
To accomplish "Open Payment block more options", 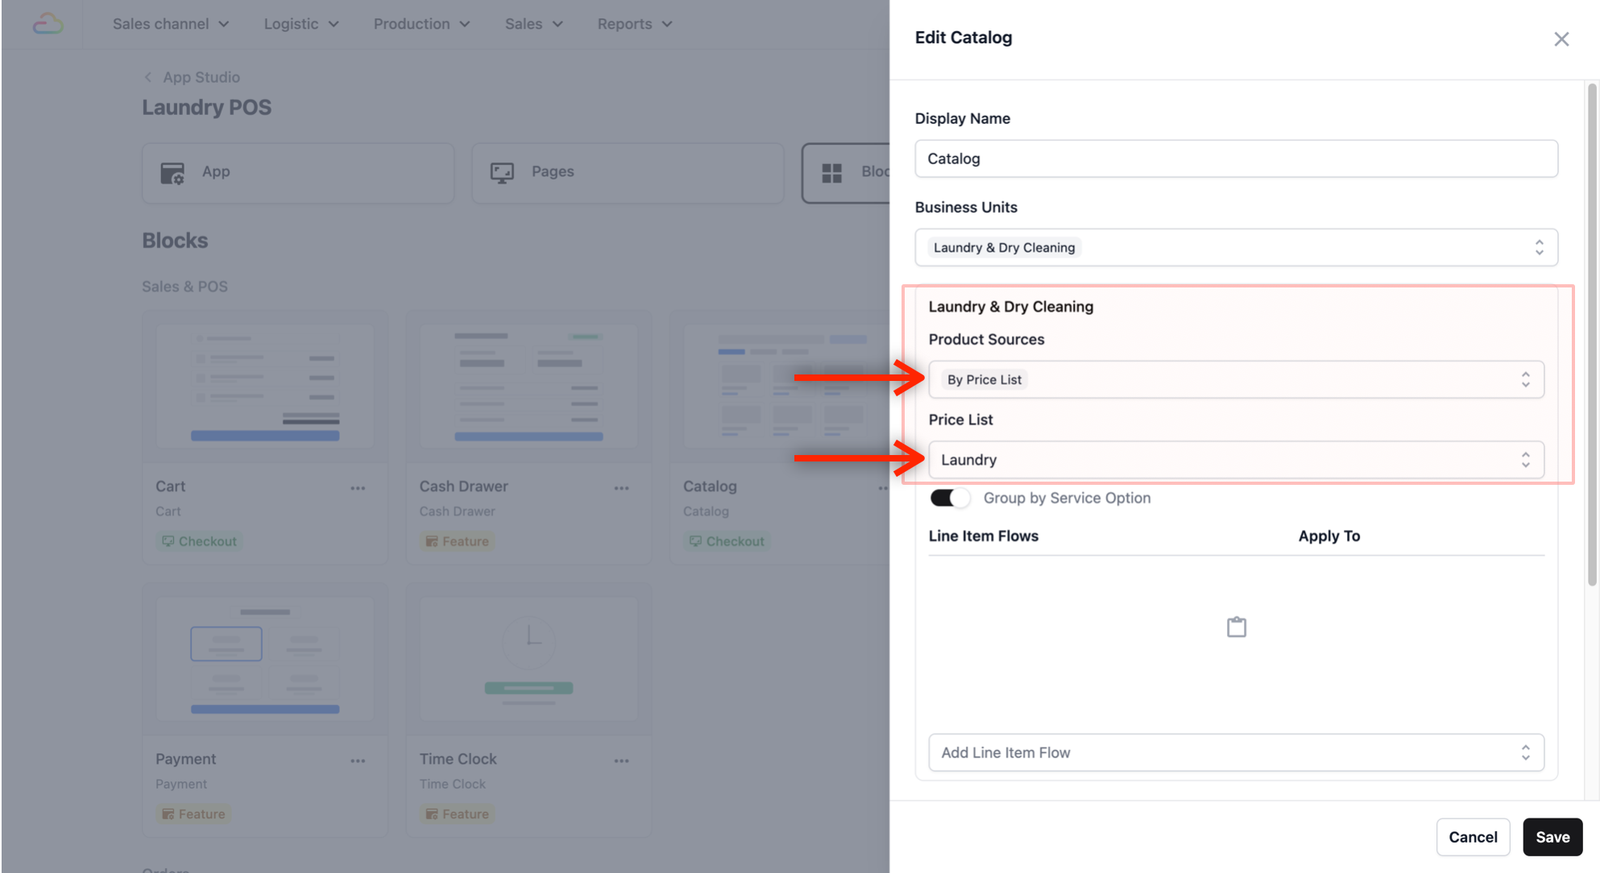I will click(x=358, y=761).
